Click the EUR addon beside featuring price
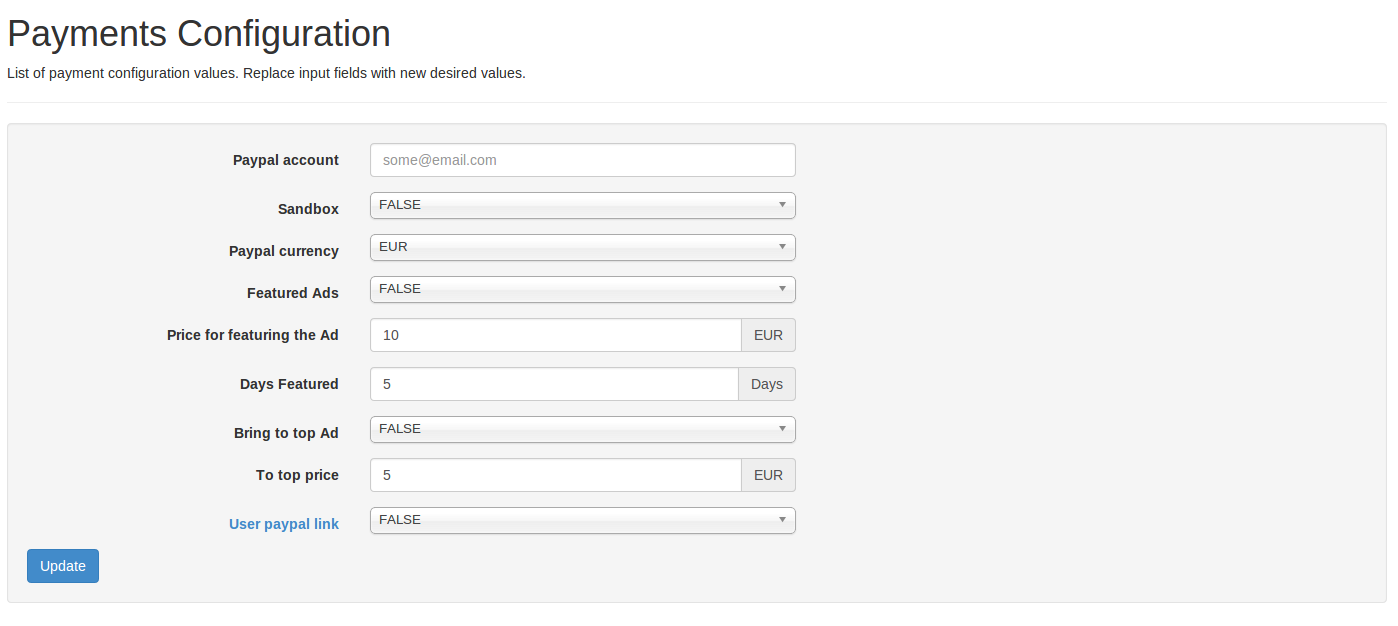1398x626 pixels. (768, 335)
